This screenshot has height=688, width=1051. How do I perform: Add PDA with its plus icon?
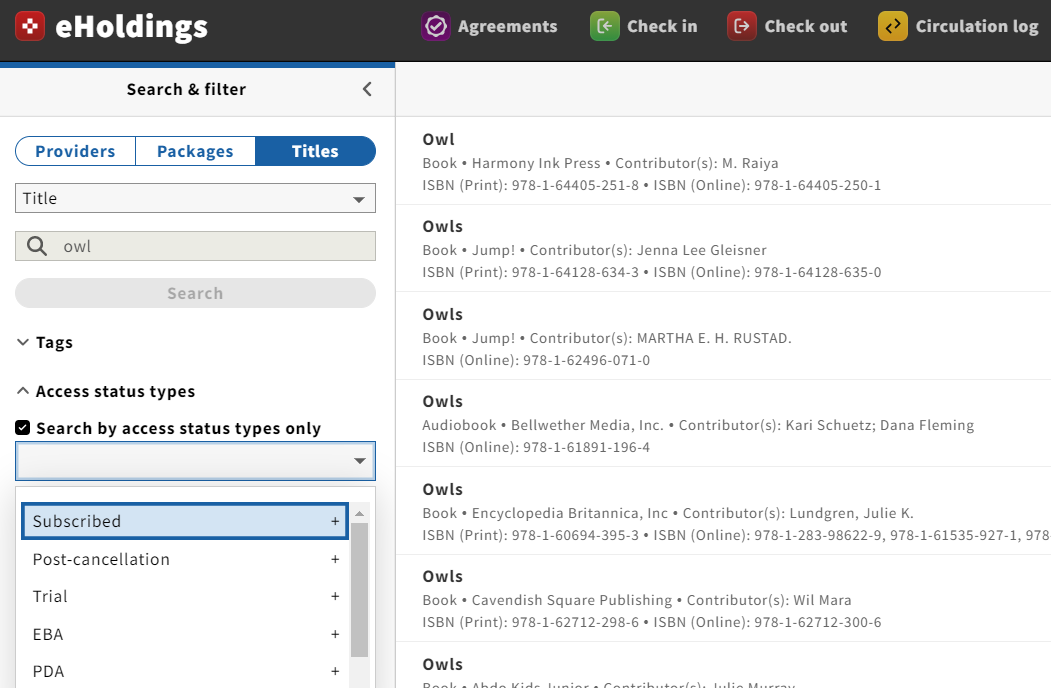[x=335, y=671]
